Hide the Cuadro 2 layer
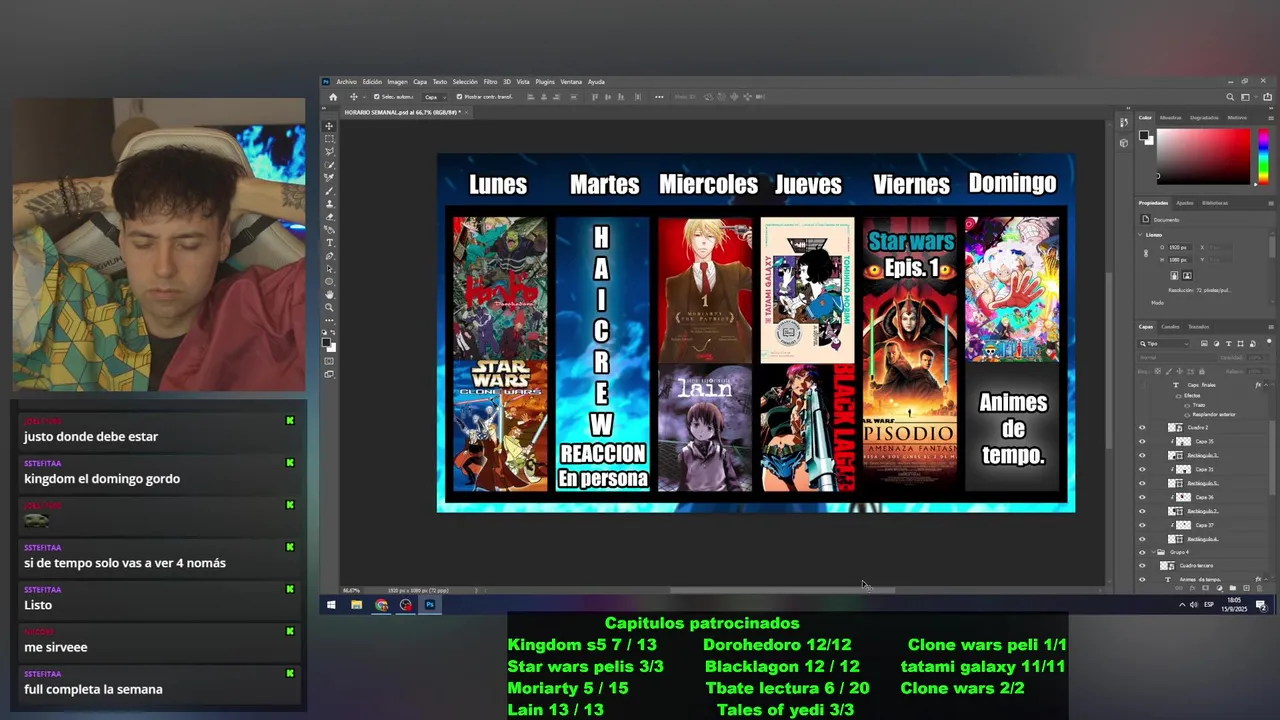Image resolution: width=1280 pixels, height=720 pixels. tap(1142, 427)
